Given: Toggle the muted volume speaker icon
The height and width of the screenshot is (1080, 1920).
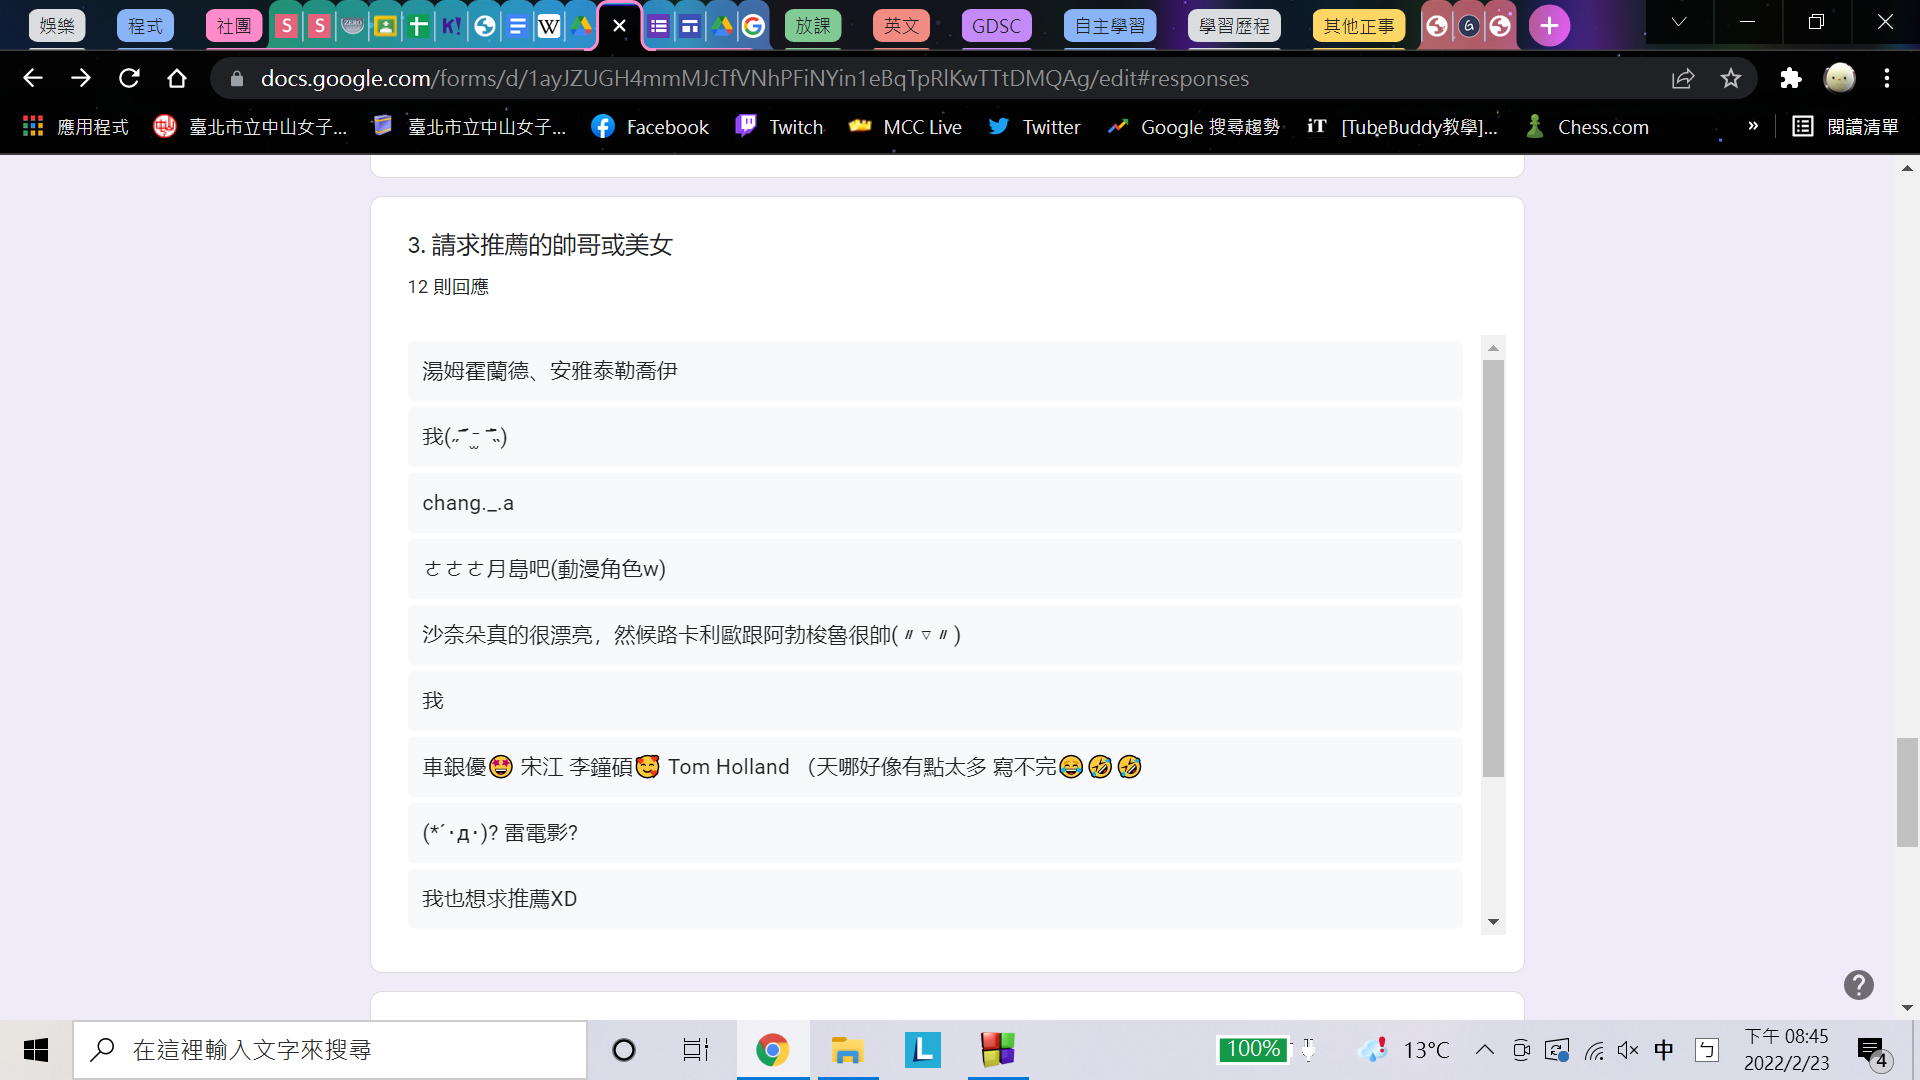Looking at the screenshot, I should pos(1627,1050).
